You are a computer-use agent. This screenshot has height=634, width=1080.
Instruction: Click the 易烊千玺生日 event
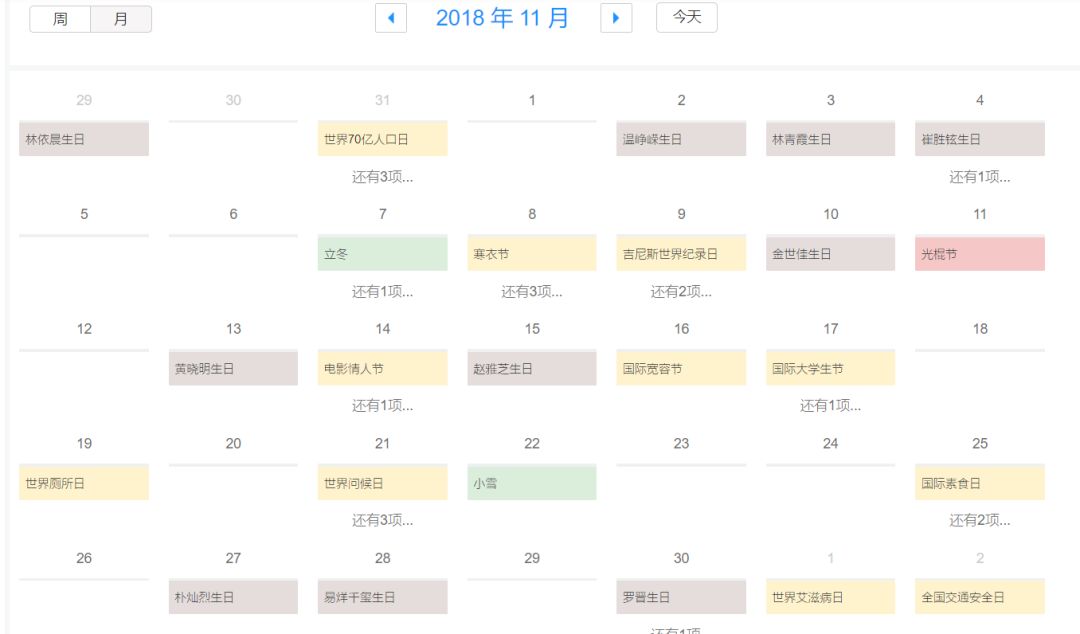(x=382, y=598)
